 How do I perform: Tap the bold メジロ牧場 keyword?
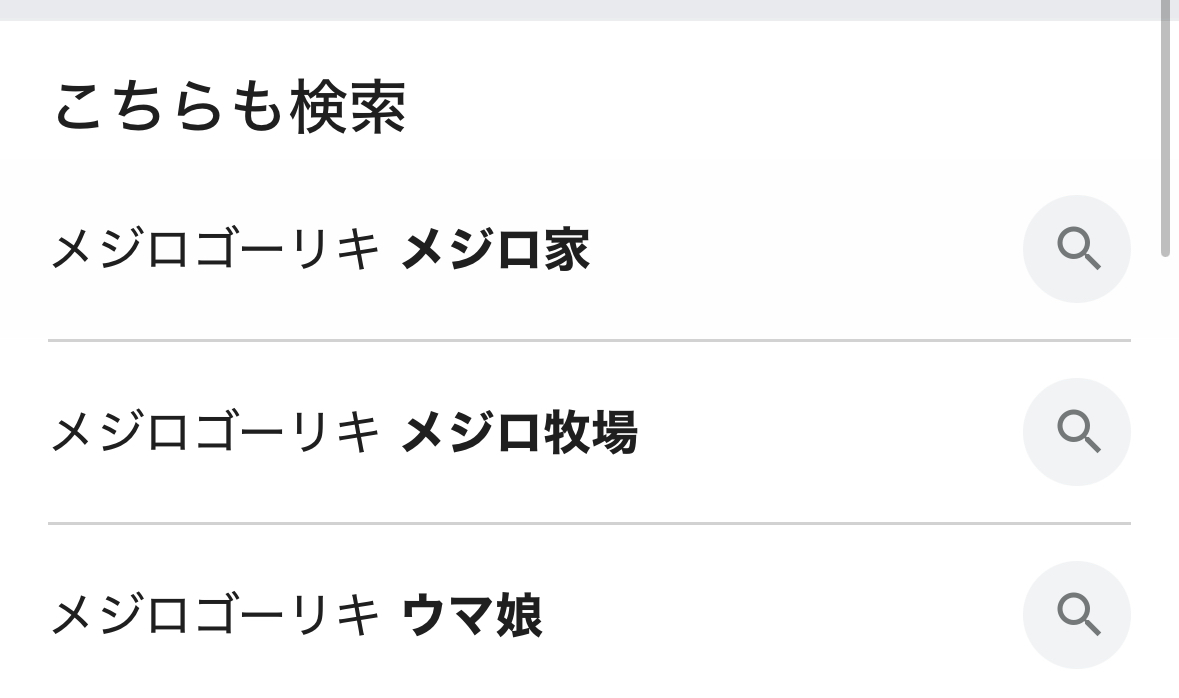(519, 433)
